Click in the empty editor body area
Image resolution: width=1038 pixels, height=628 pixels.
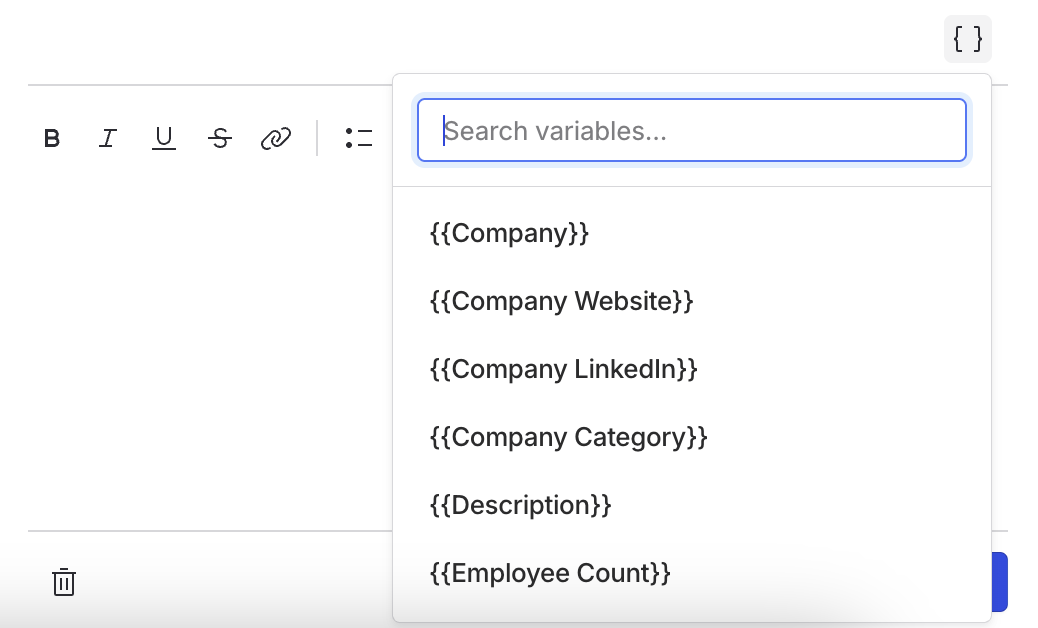tap(200, 350)
